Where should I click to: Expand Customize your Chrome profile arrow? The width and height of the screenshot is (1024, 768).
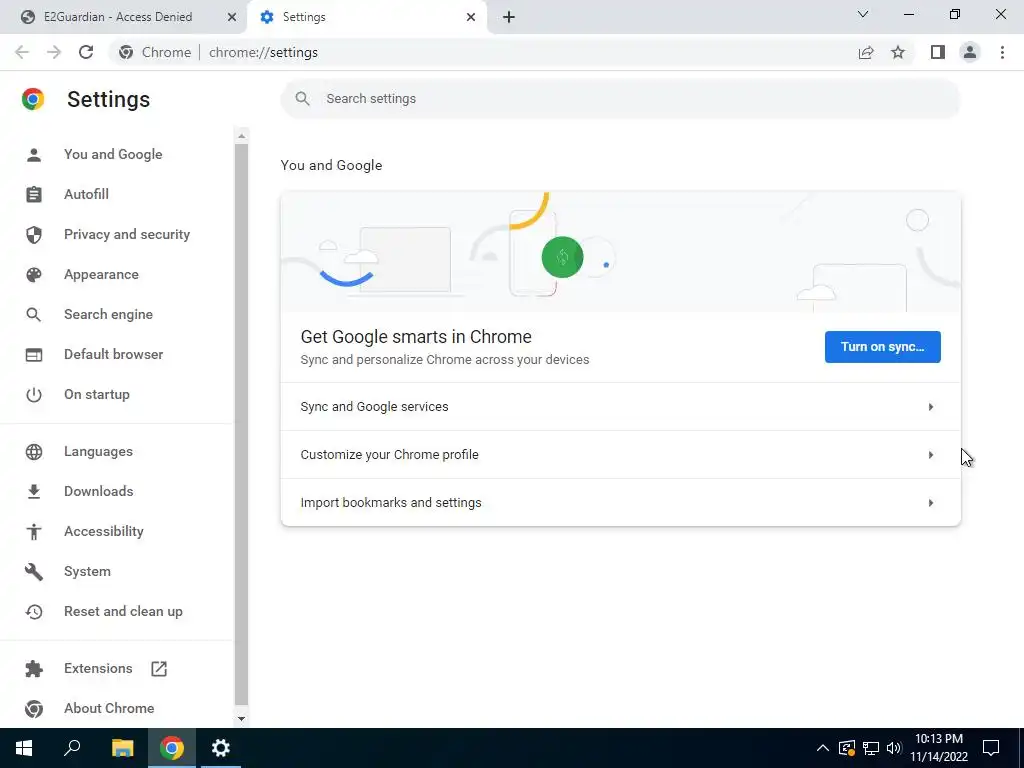click(931, 455)
